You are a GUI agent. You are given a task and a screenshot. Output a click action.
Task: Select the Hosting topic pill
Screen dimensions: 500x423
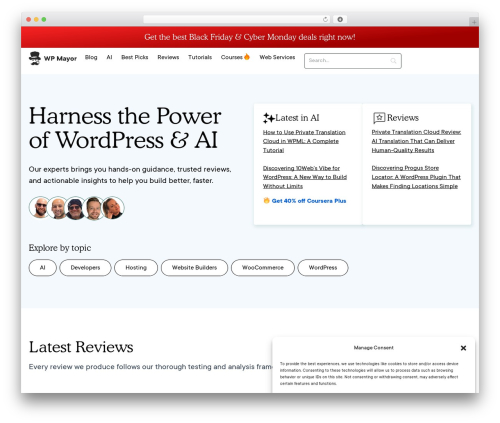tap(136, 268)
